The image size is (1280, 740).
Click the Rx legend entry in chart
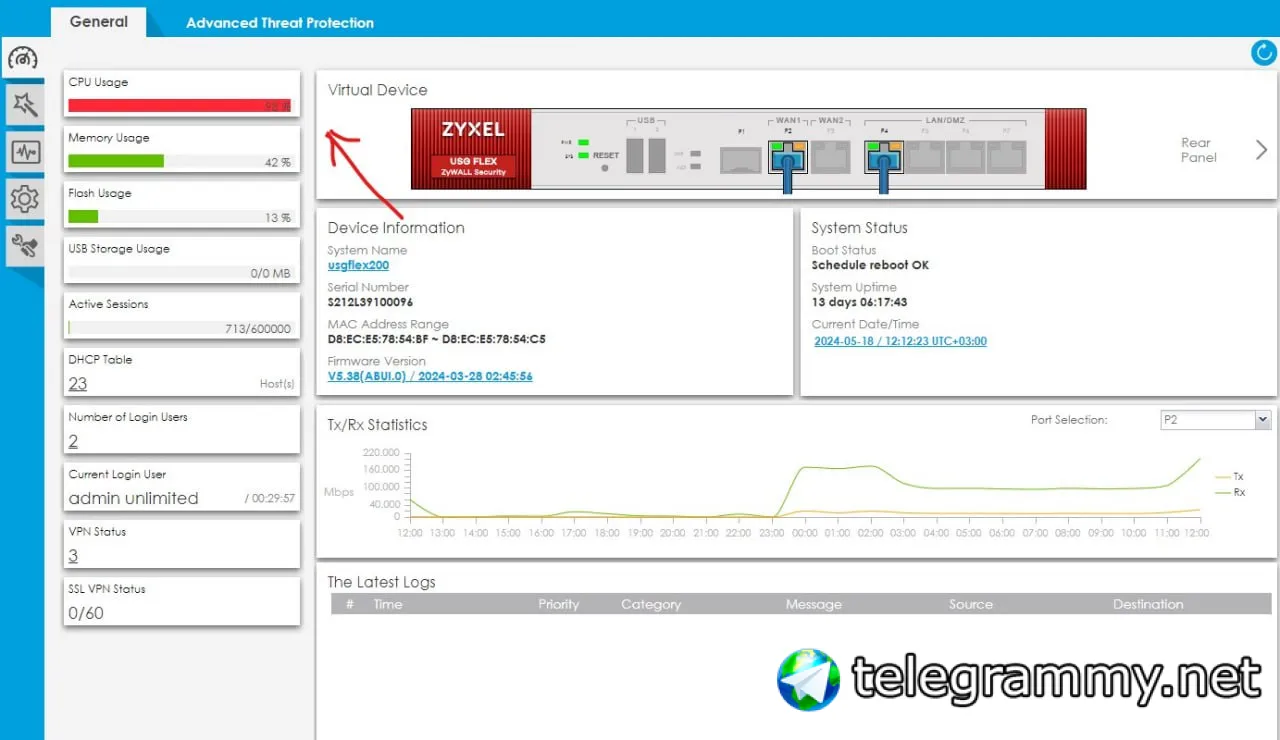pos(1229,492)
